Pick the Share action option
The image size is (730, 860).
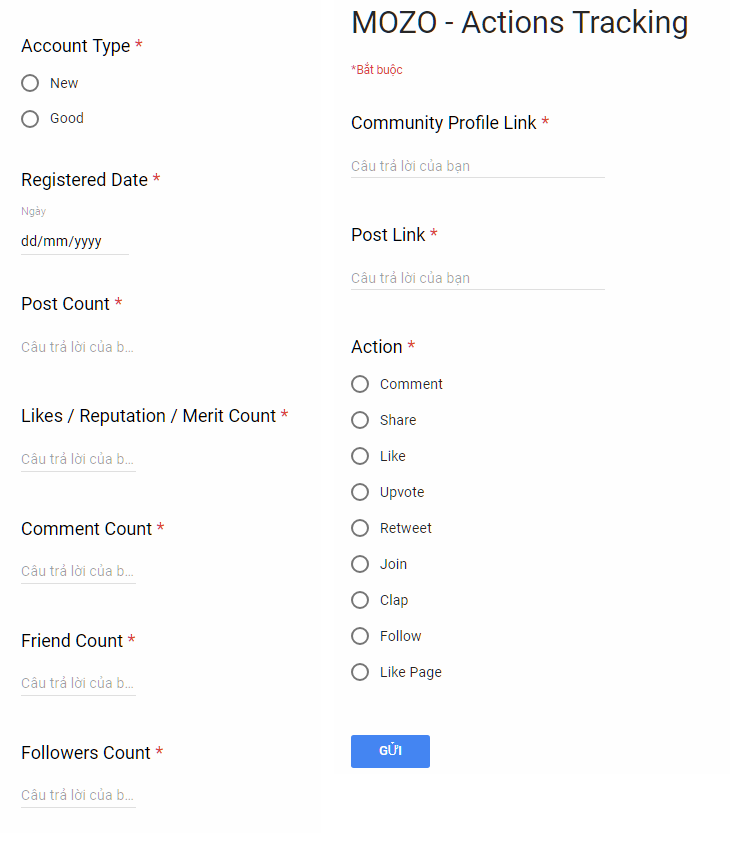click(x=360, y=420)
